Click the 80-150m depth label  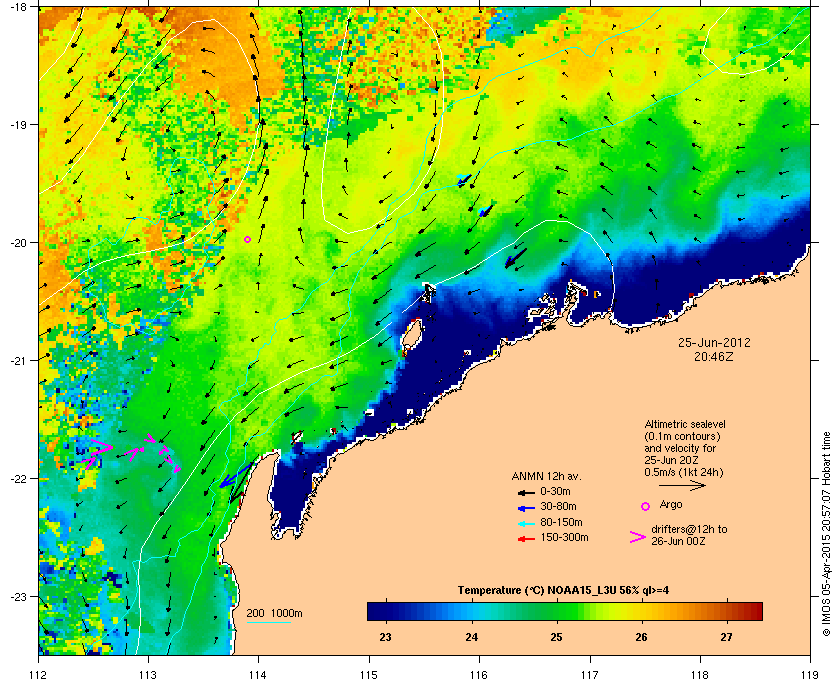[x=561, y=522]
